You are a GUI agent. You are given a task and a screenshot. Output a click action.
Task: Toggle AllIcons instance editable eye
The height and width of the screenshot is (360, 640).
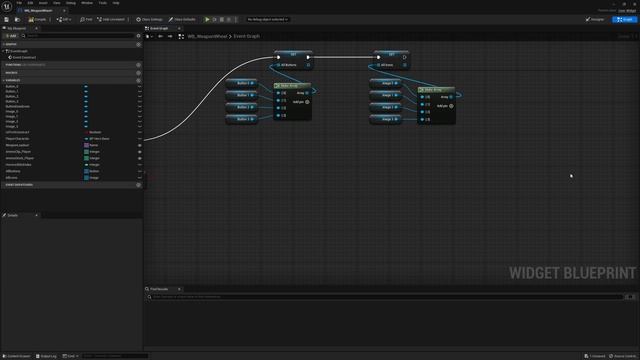140,178
